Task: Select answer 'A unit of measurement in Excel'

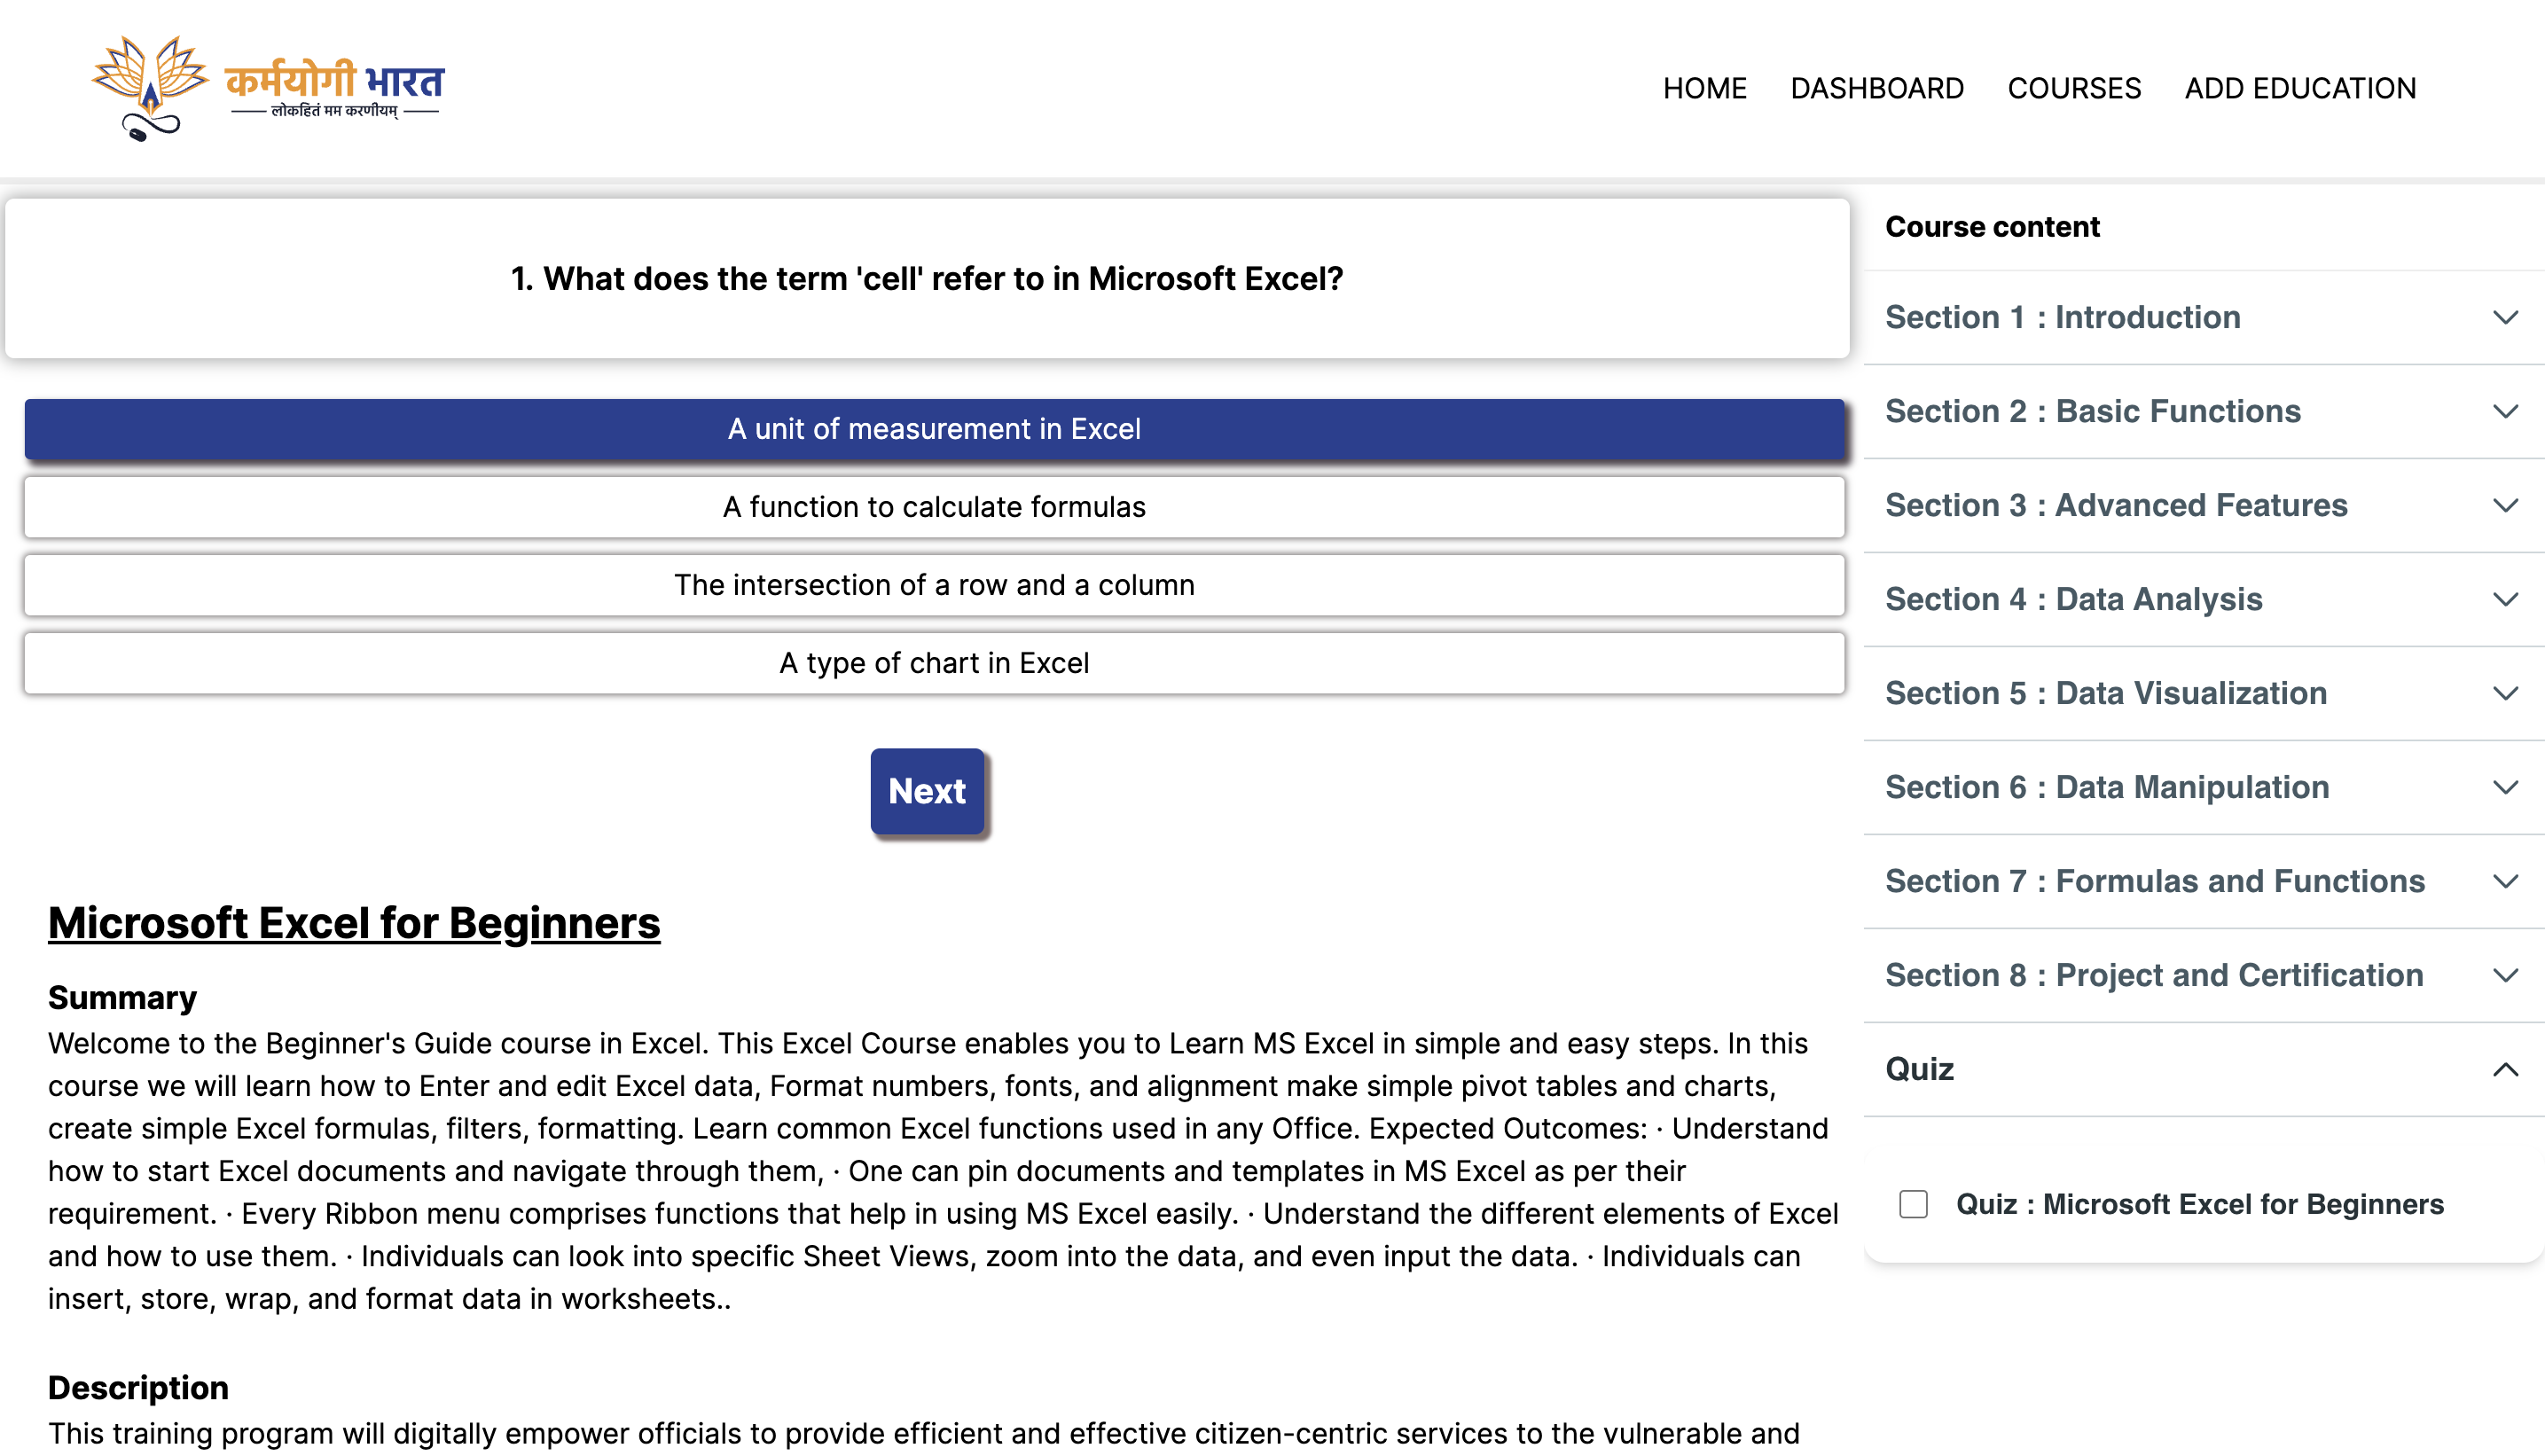Action: (x=933, y=429)
